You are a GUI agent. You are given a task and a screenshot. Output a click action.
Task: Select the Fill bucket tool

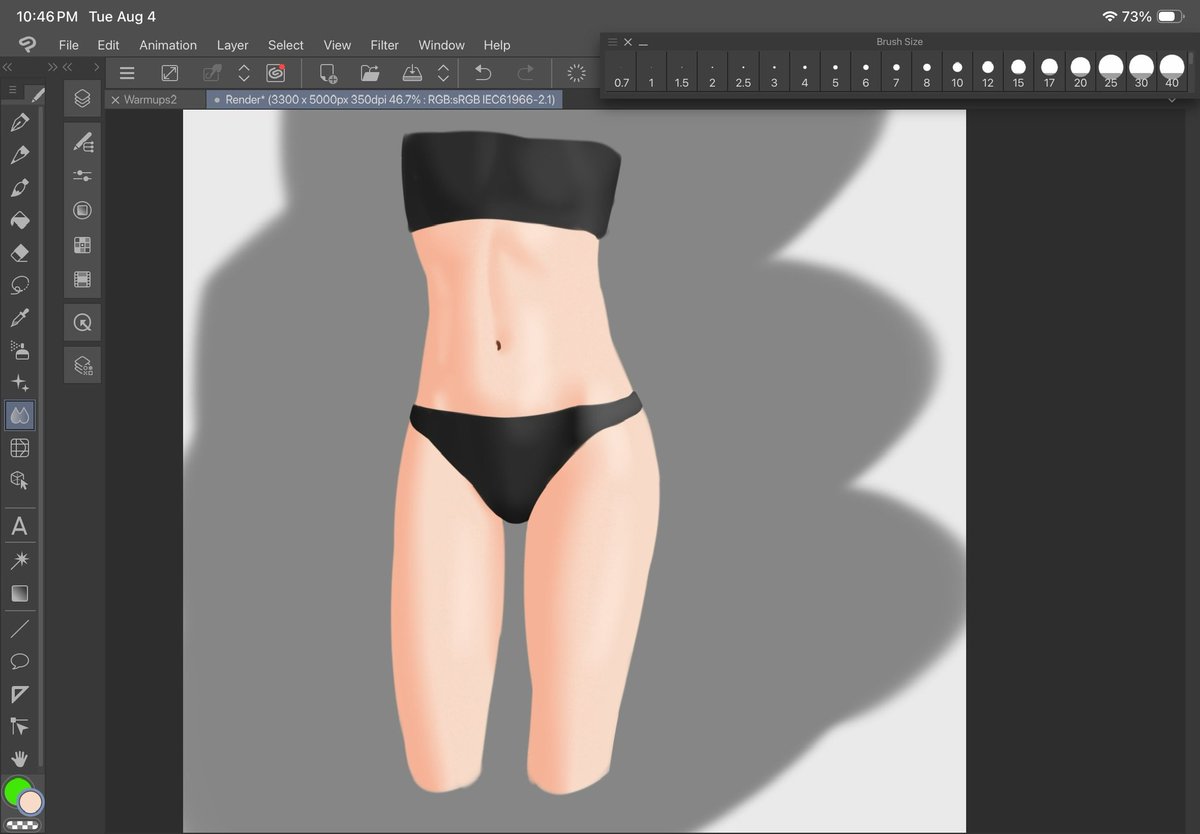tap(19, 220)
